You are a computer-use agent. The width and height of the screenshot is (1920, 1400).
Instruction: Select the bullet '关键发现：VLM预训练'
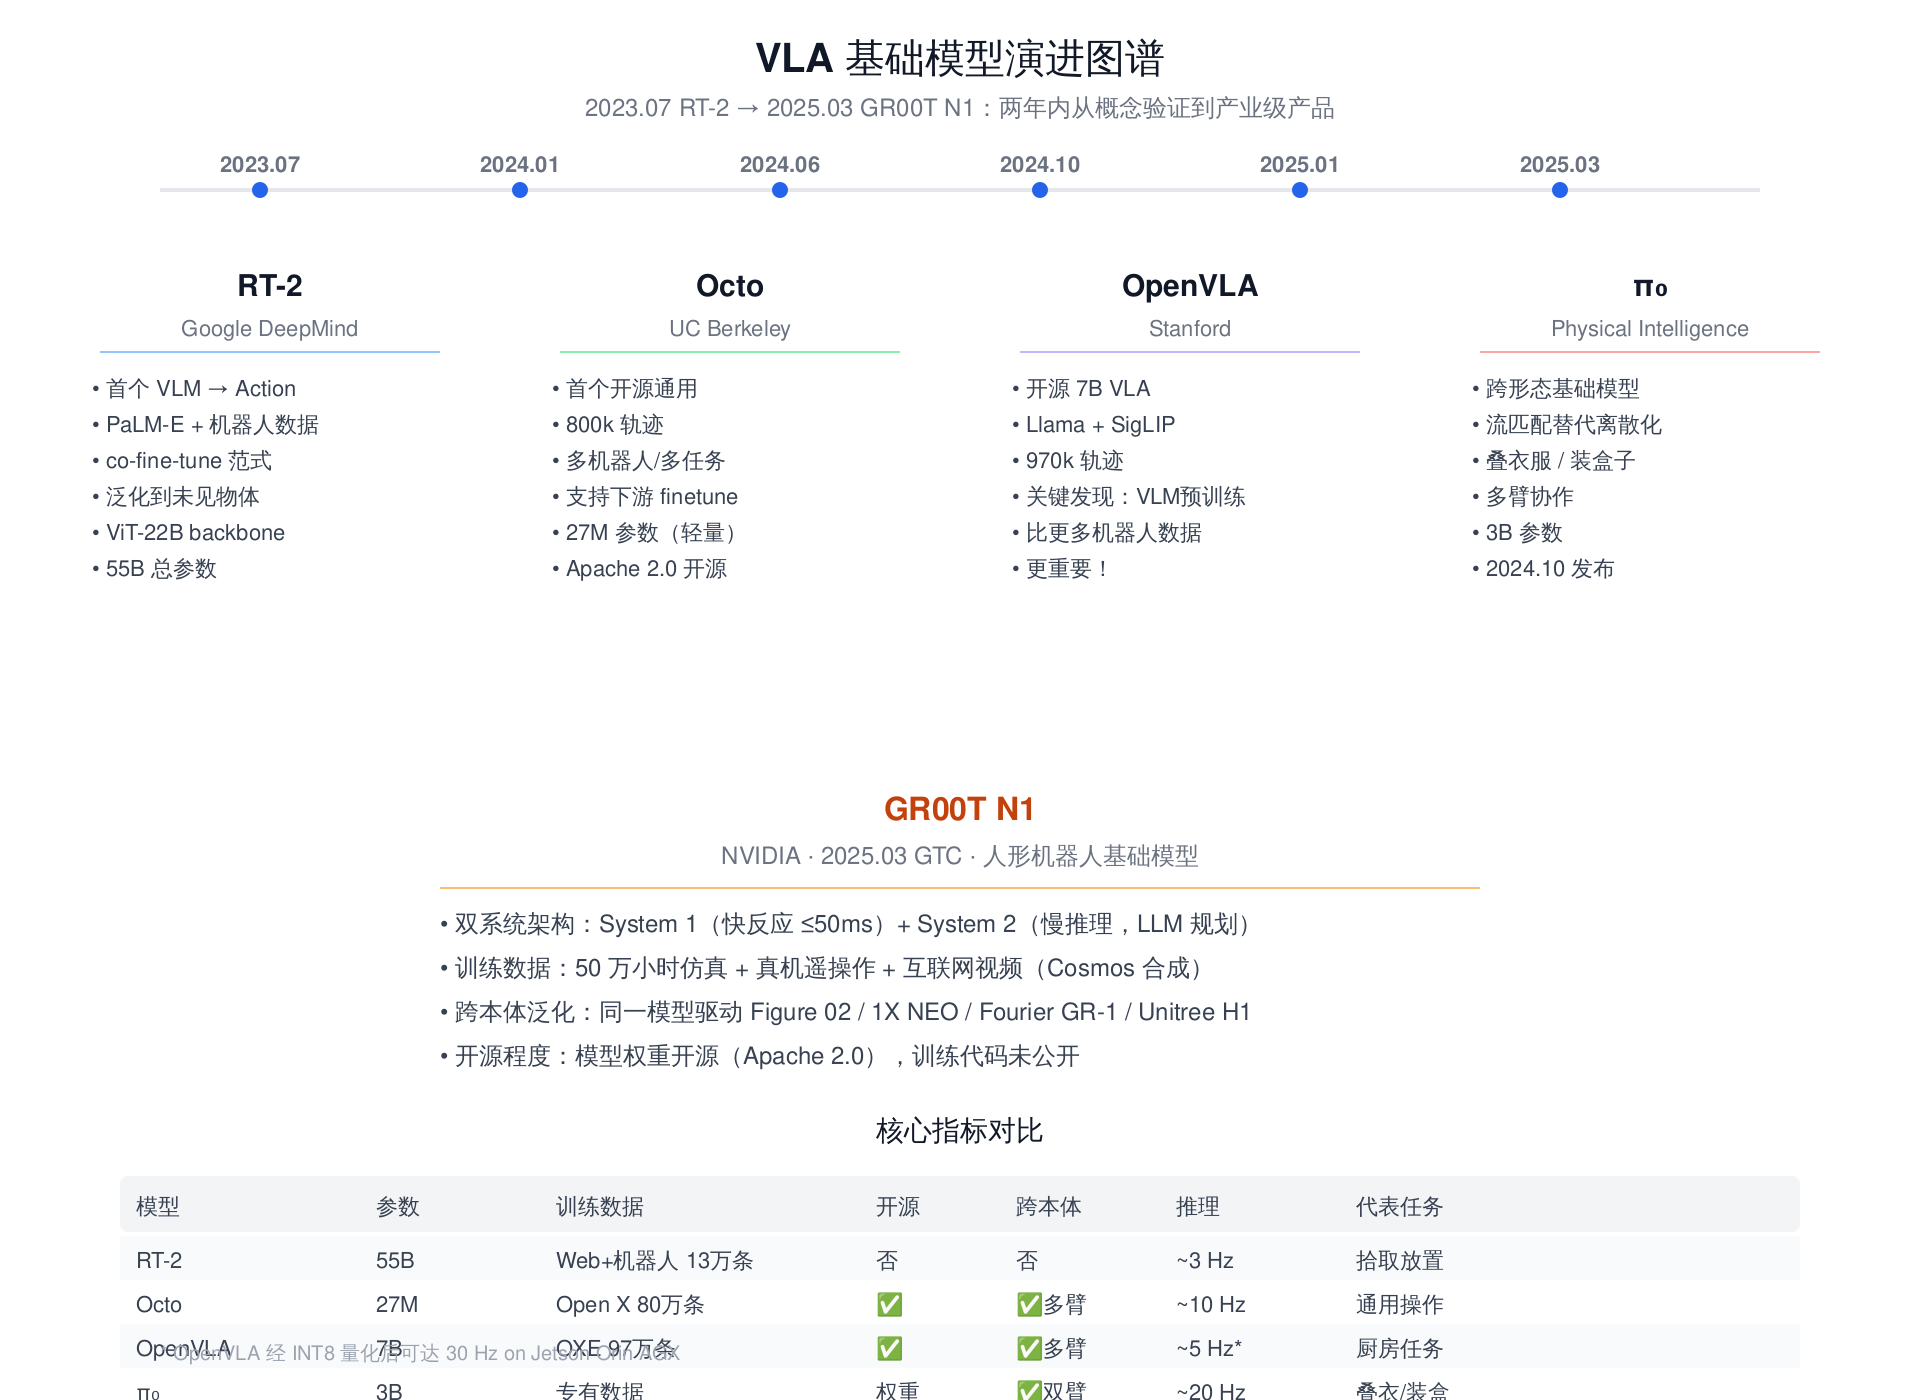coord(1129,496)
